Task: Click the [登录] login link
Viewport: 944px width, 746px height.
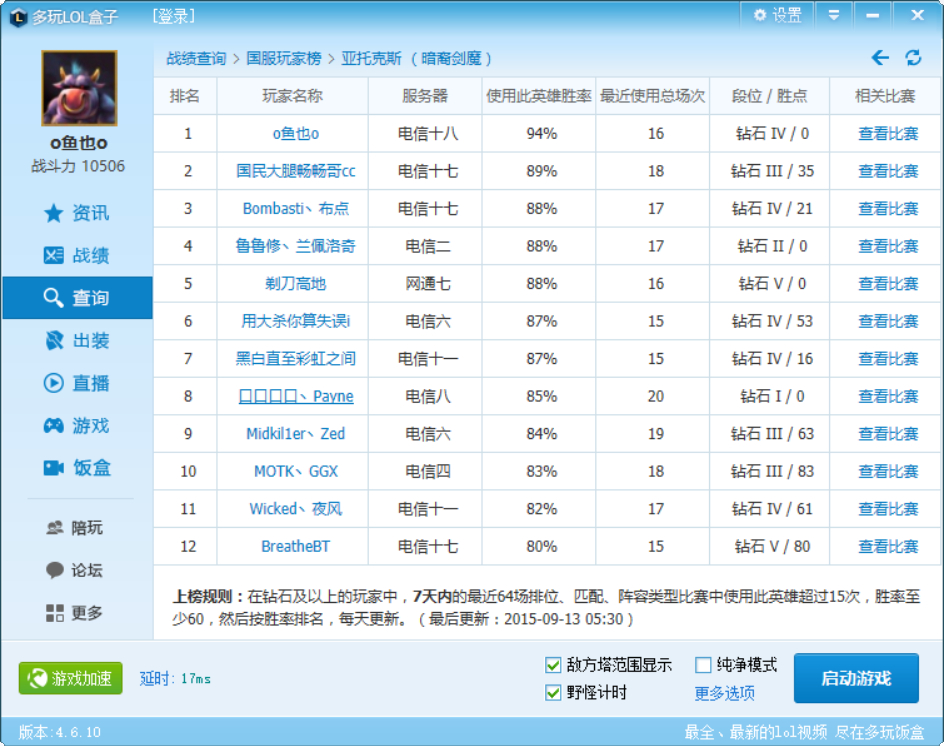Action: (x=173, y=16)
